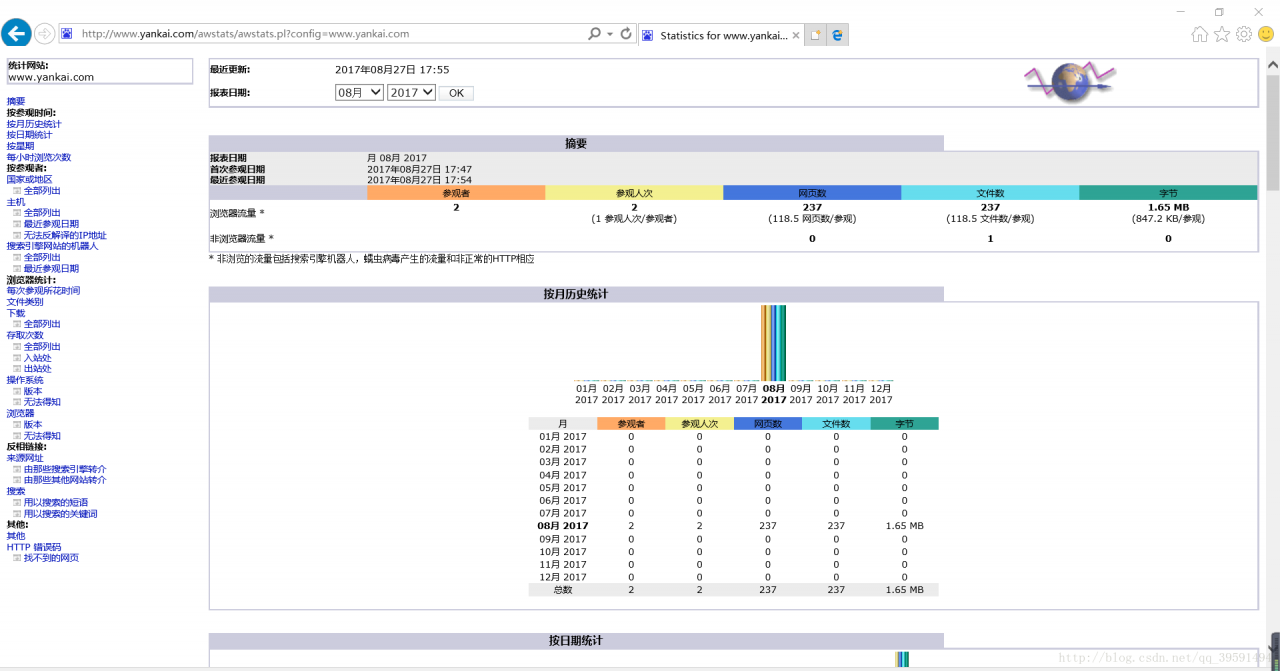1280x671 pixels.
Task: View favorites using the star icon
Action: point(1222,33)
